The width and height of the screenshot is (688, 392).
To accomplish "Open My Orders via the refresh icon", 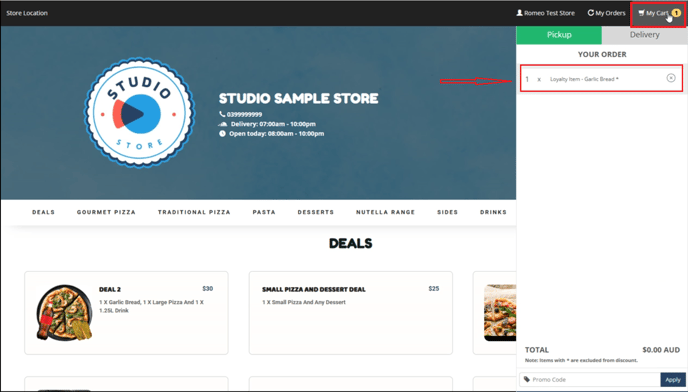I will click(x=591, y=13).
